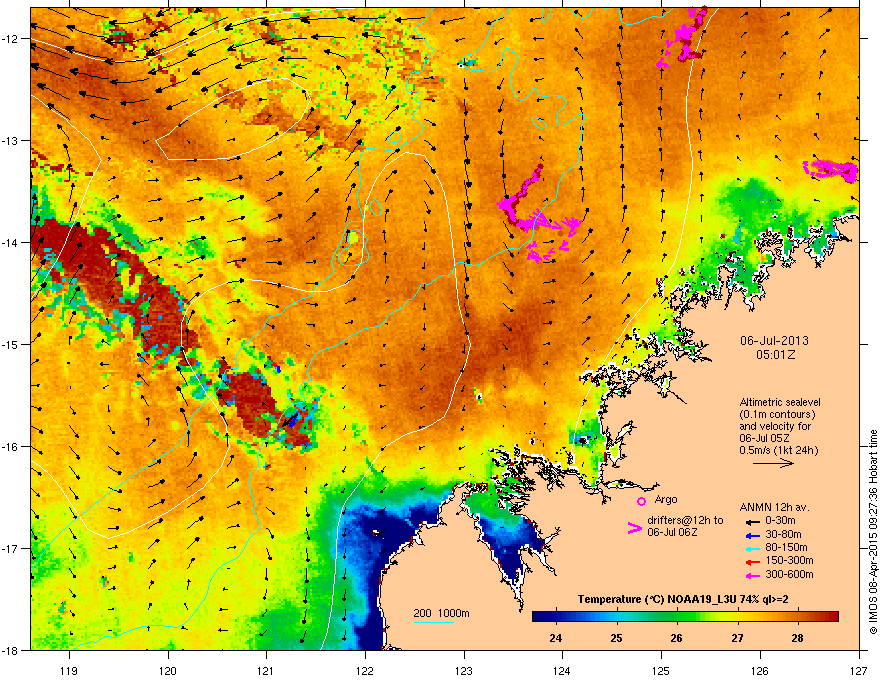This screenshot has width=880, height=680.
Task: Click the '-14' latitude axis label
Action: click(10, 242)
